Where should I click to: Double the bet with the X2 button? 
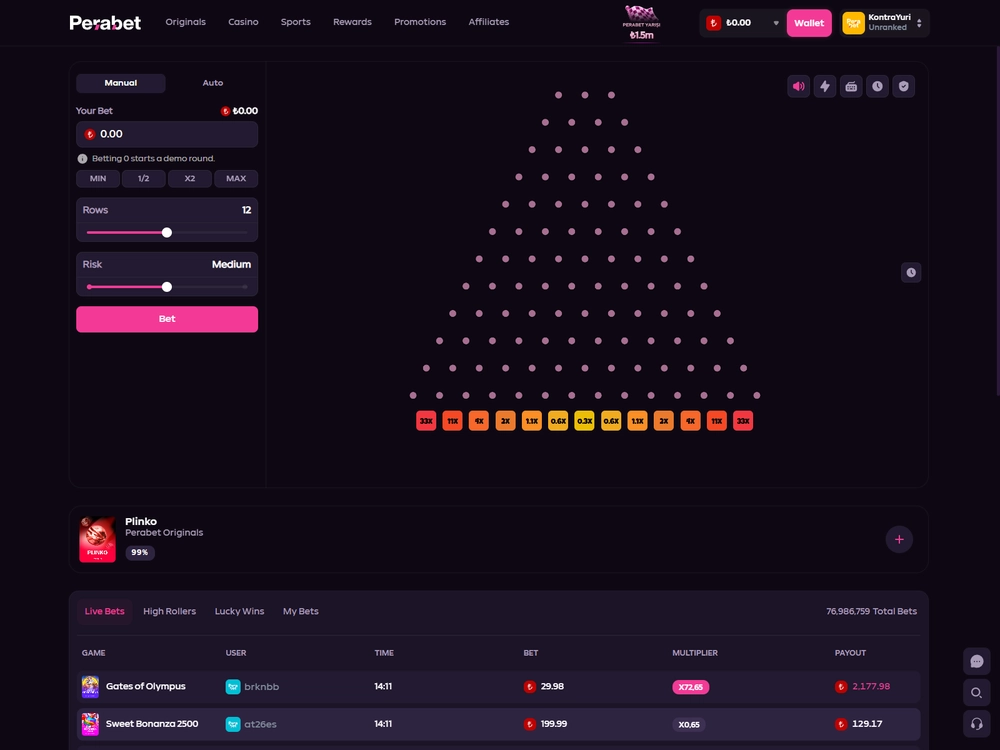[x=190, y=179]
